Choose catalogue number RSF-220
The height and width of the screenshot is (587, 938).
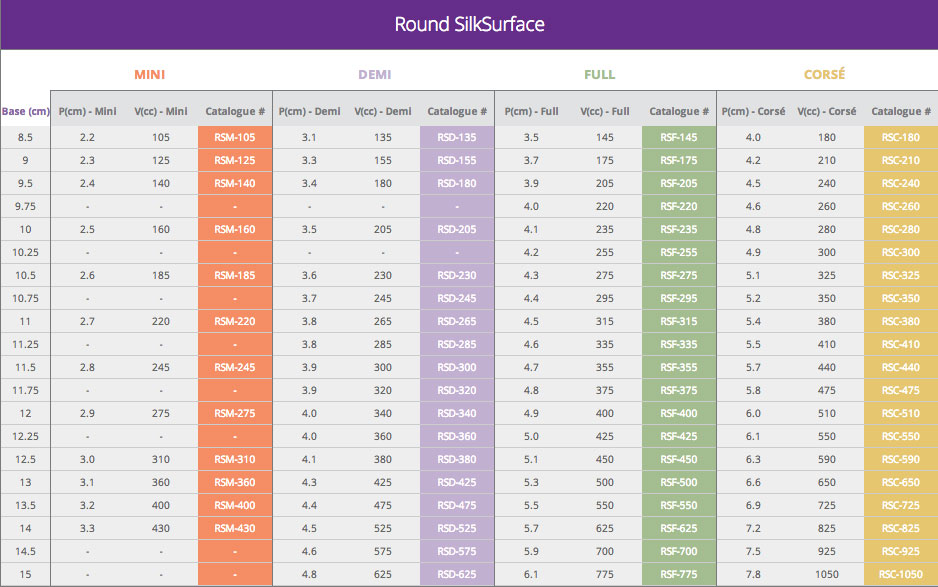tap(679, 207)
